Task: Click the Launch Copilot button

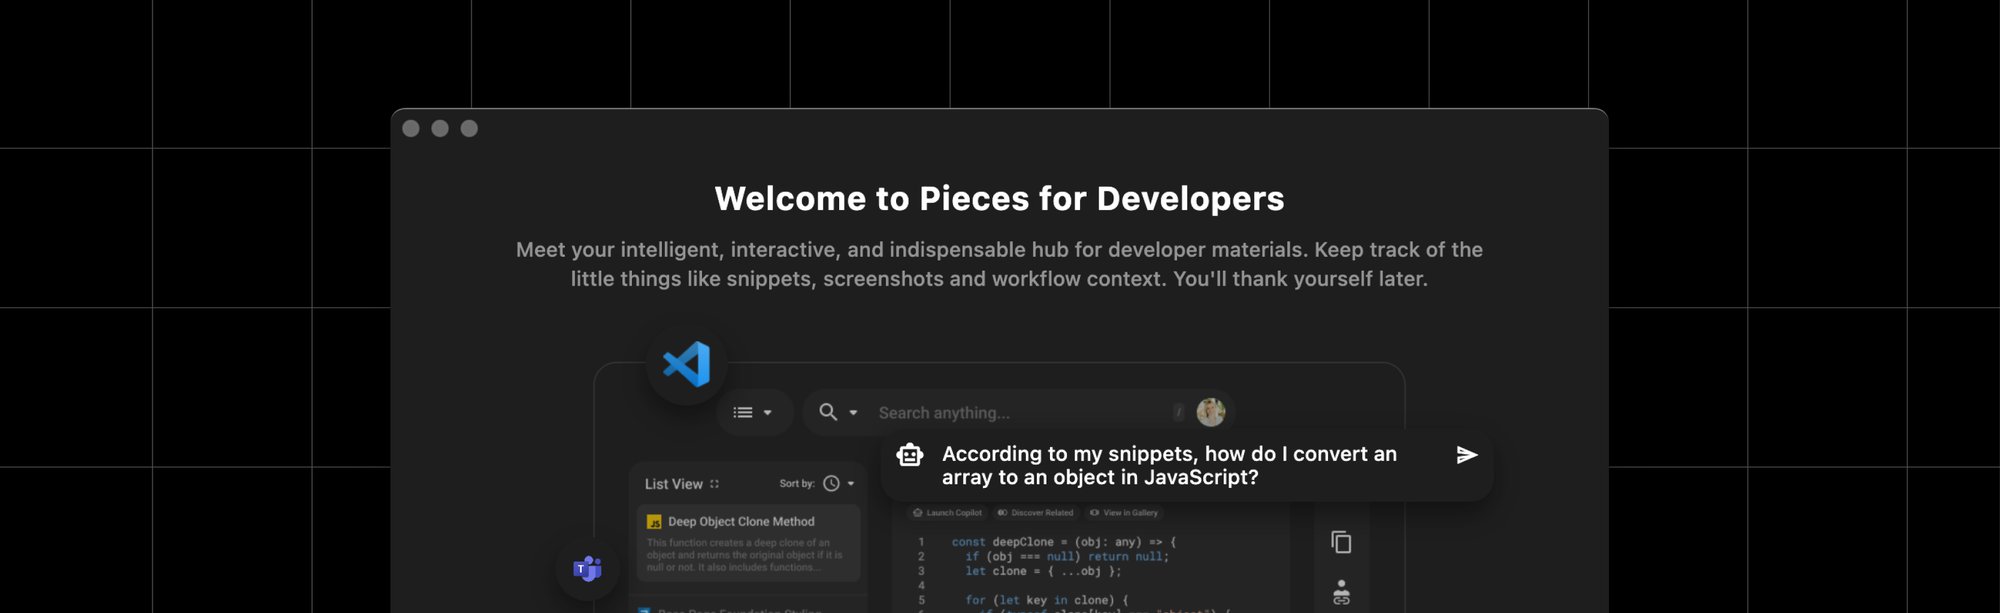Action: pos(947,513)
